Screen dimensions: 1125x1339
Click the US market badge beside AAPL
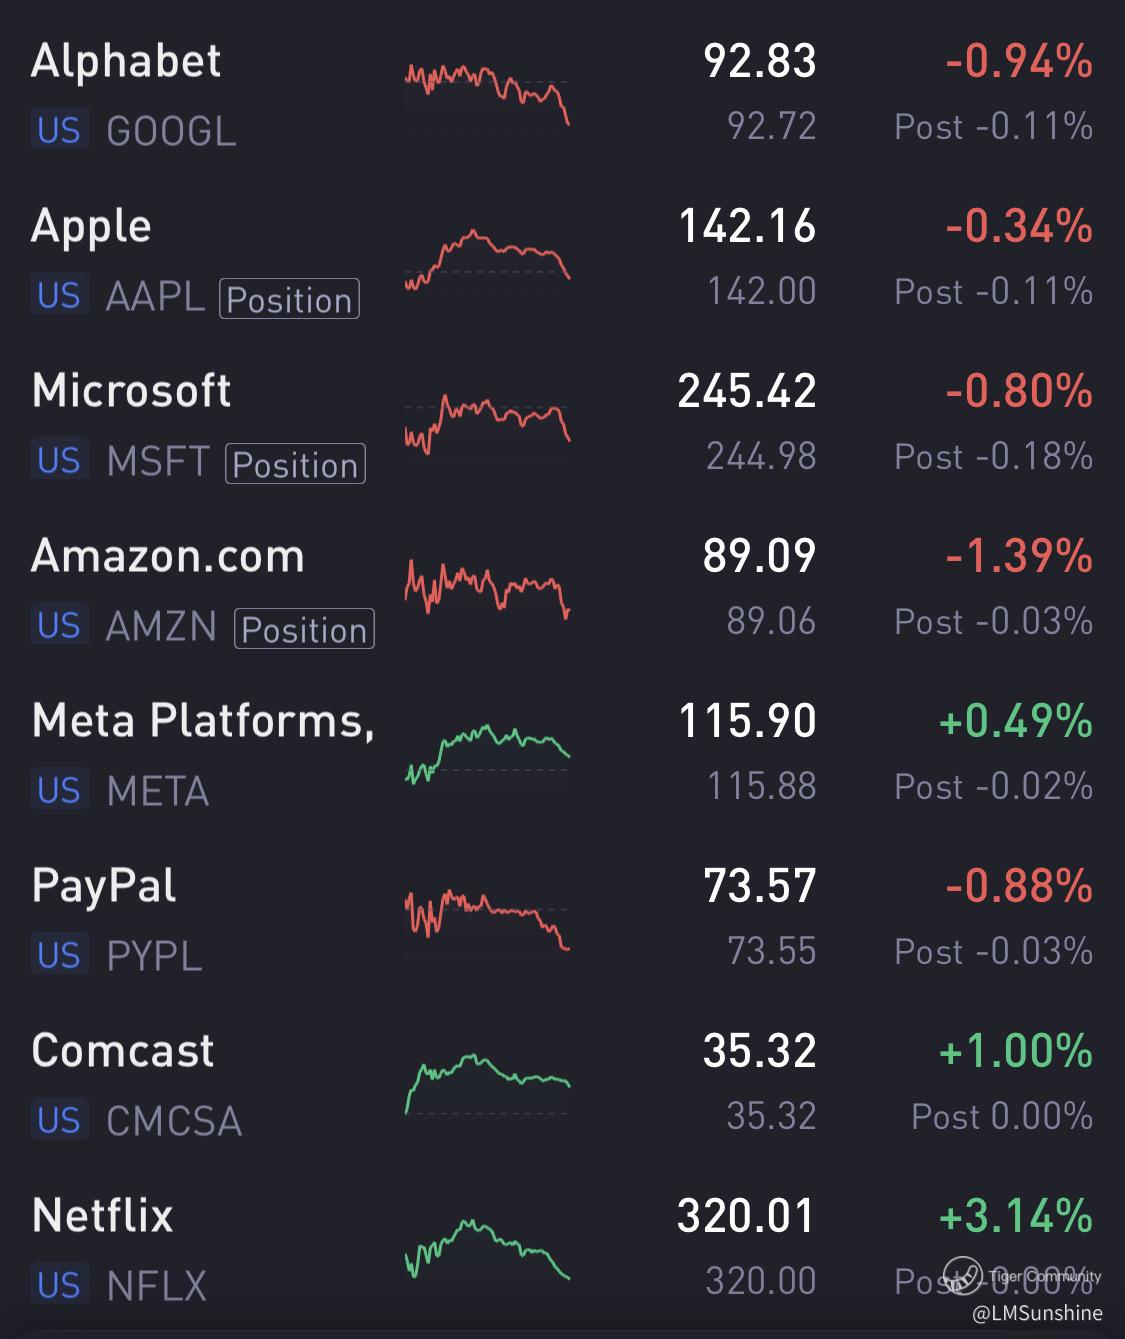click(x=59, y=295)
